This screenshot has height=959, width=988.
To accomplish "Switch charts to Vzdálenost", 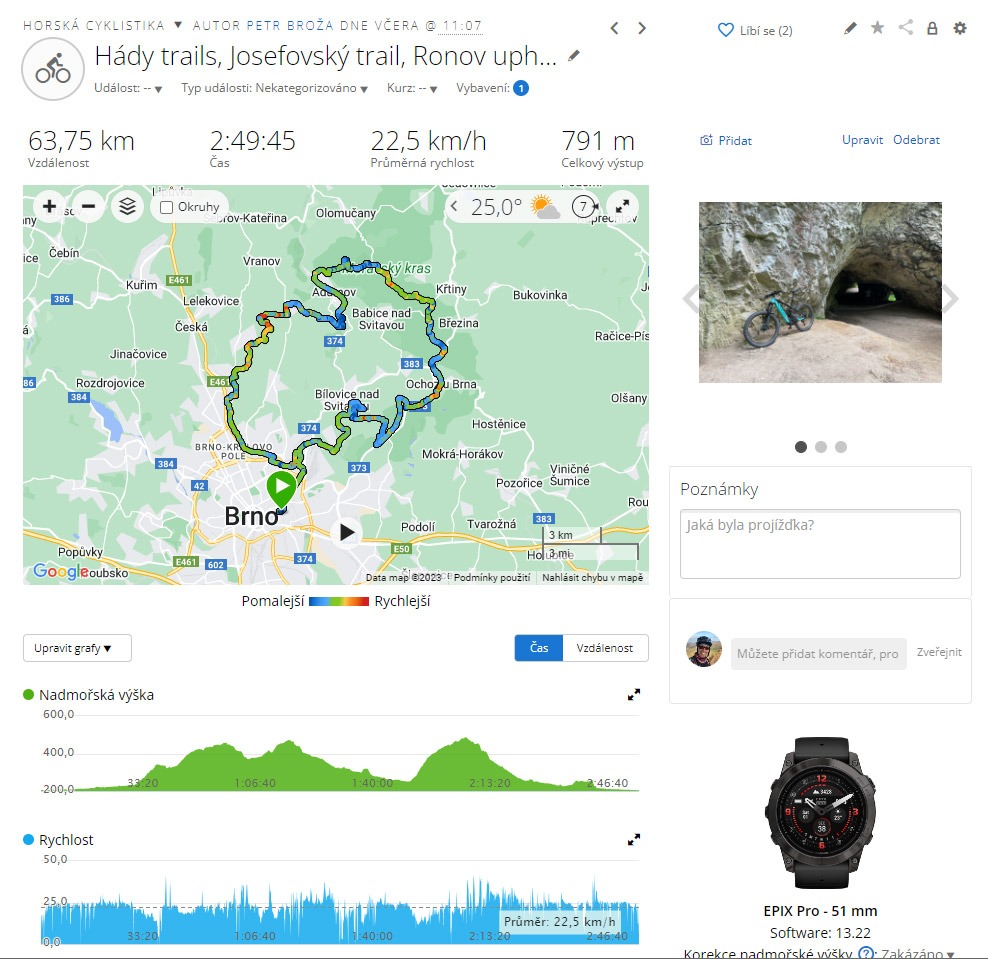I will point(605,648).
